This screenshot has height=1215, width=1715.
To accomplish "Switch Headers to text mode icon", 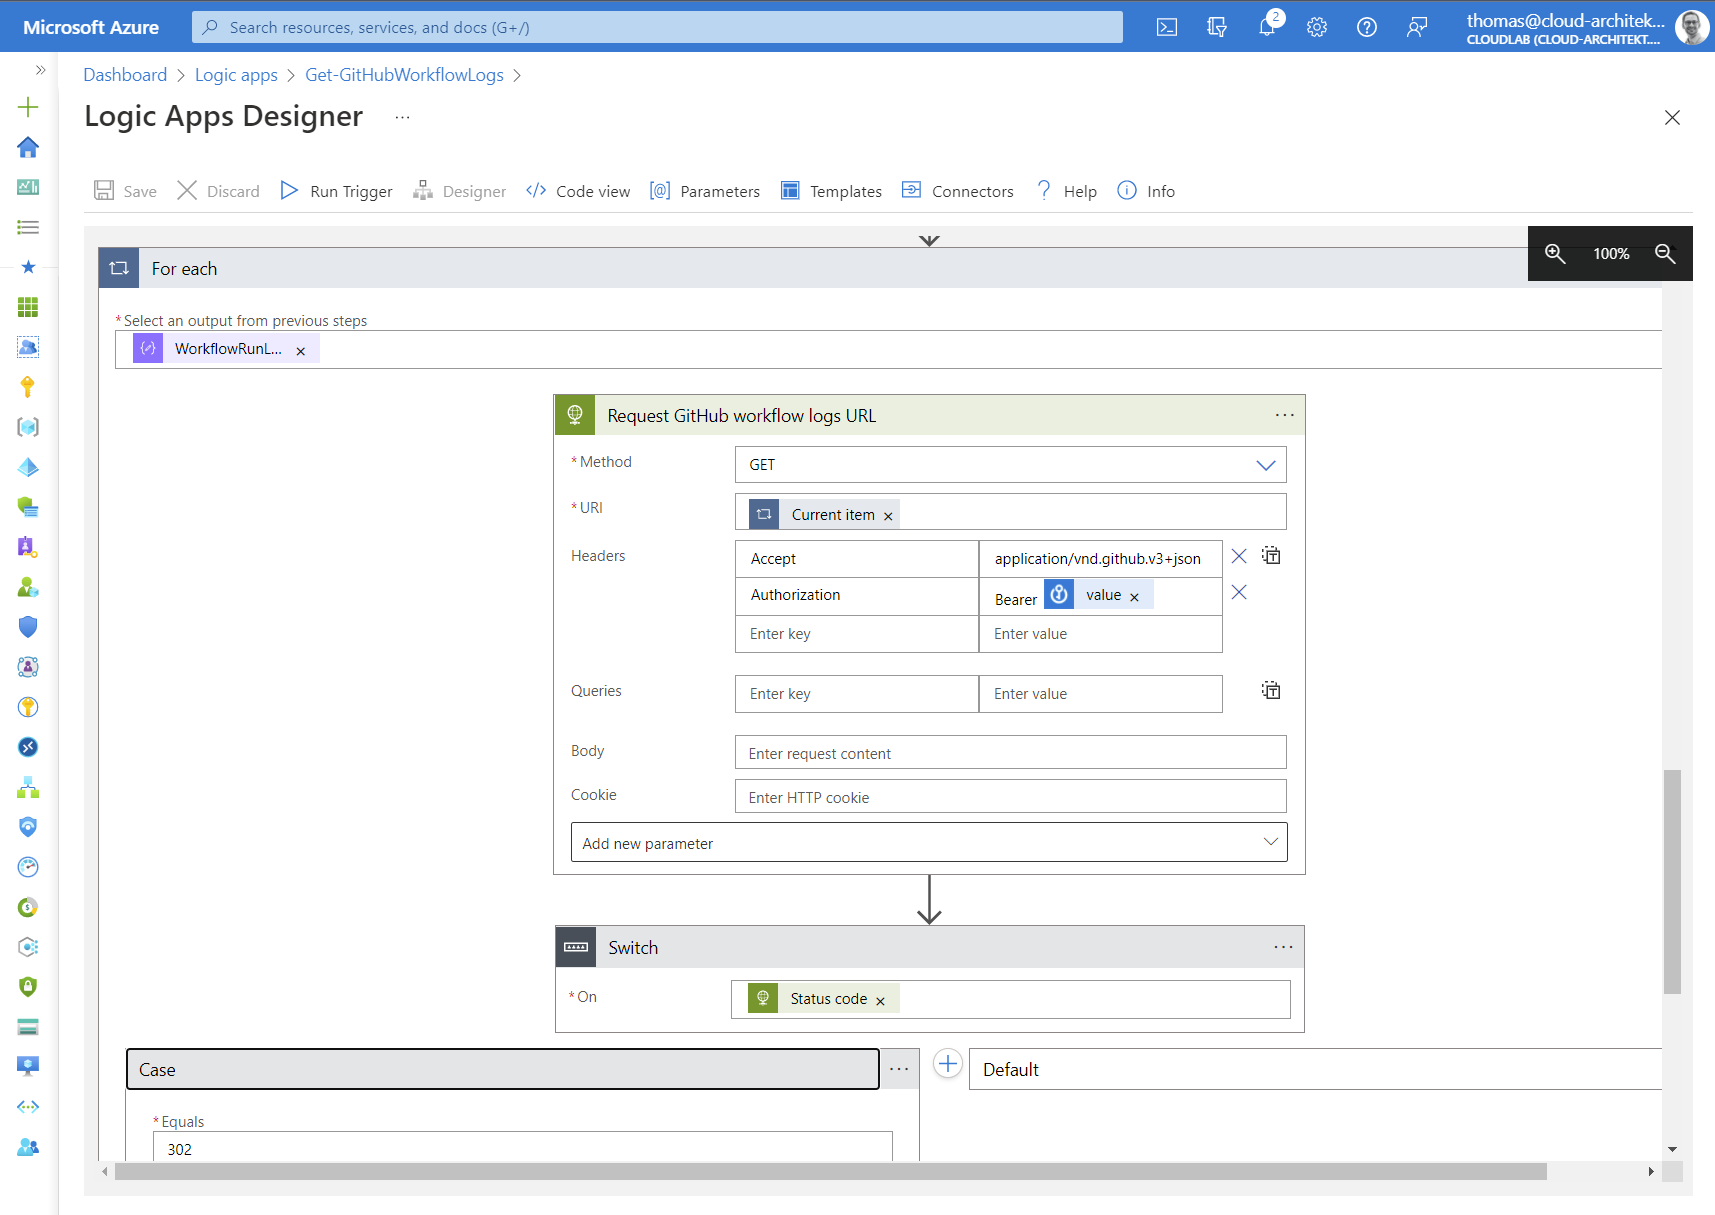I will click(x=1271, y=555).
